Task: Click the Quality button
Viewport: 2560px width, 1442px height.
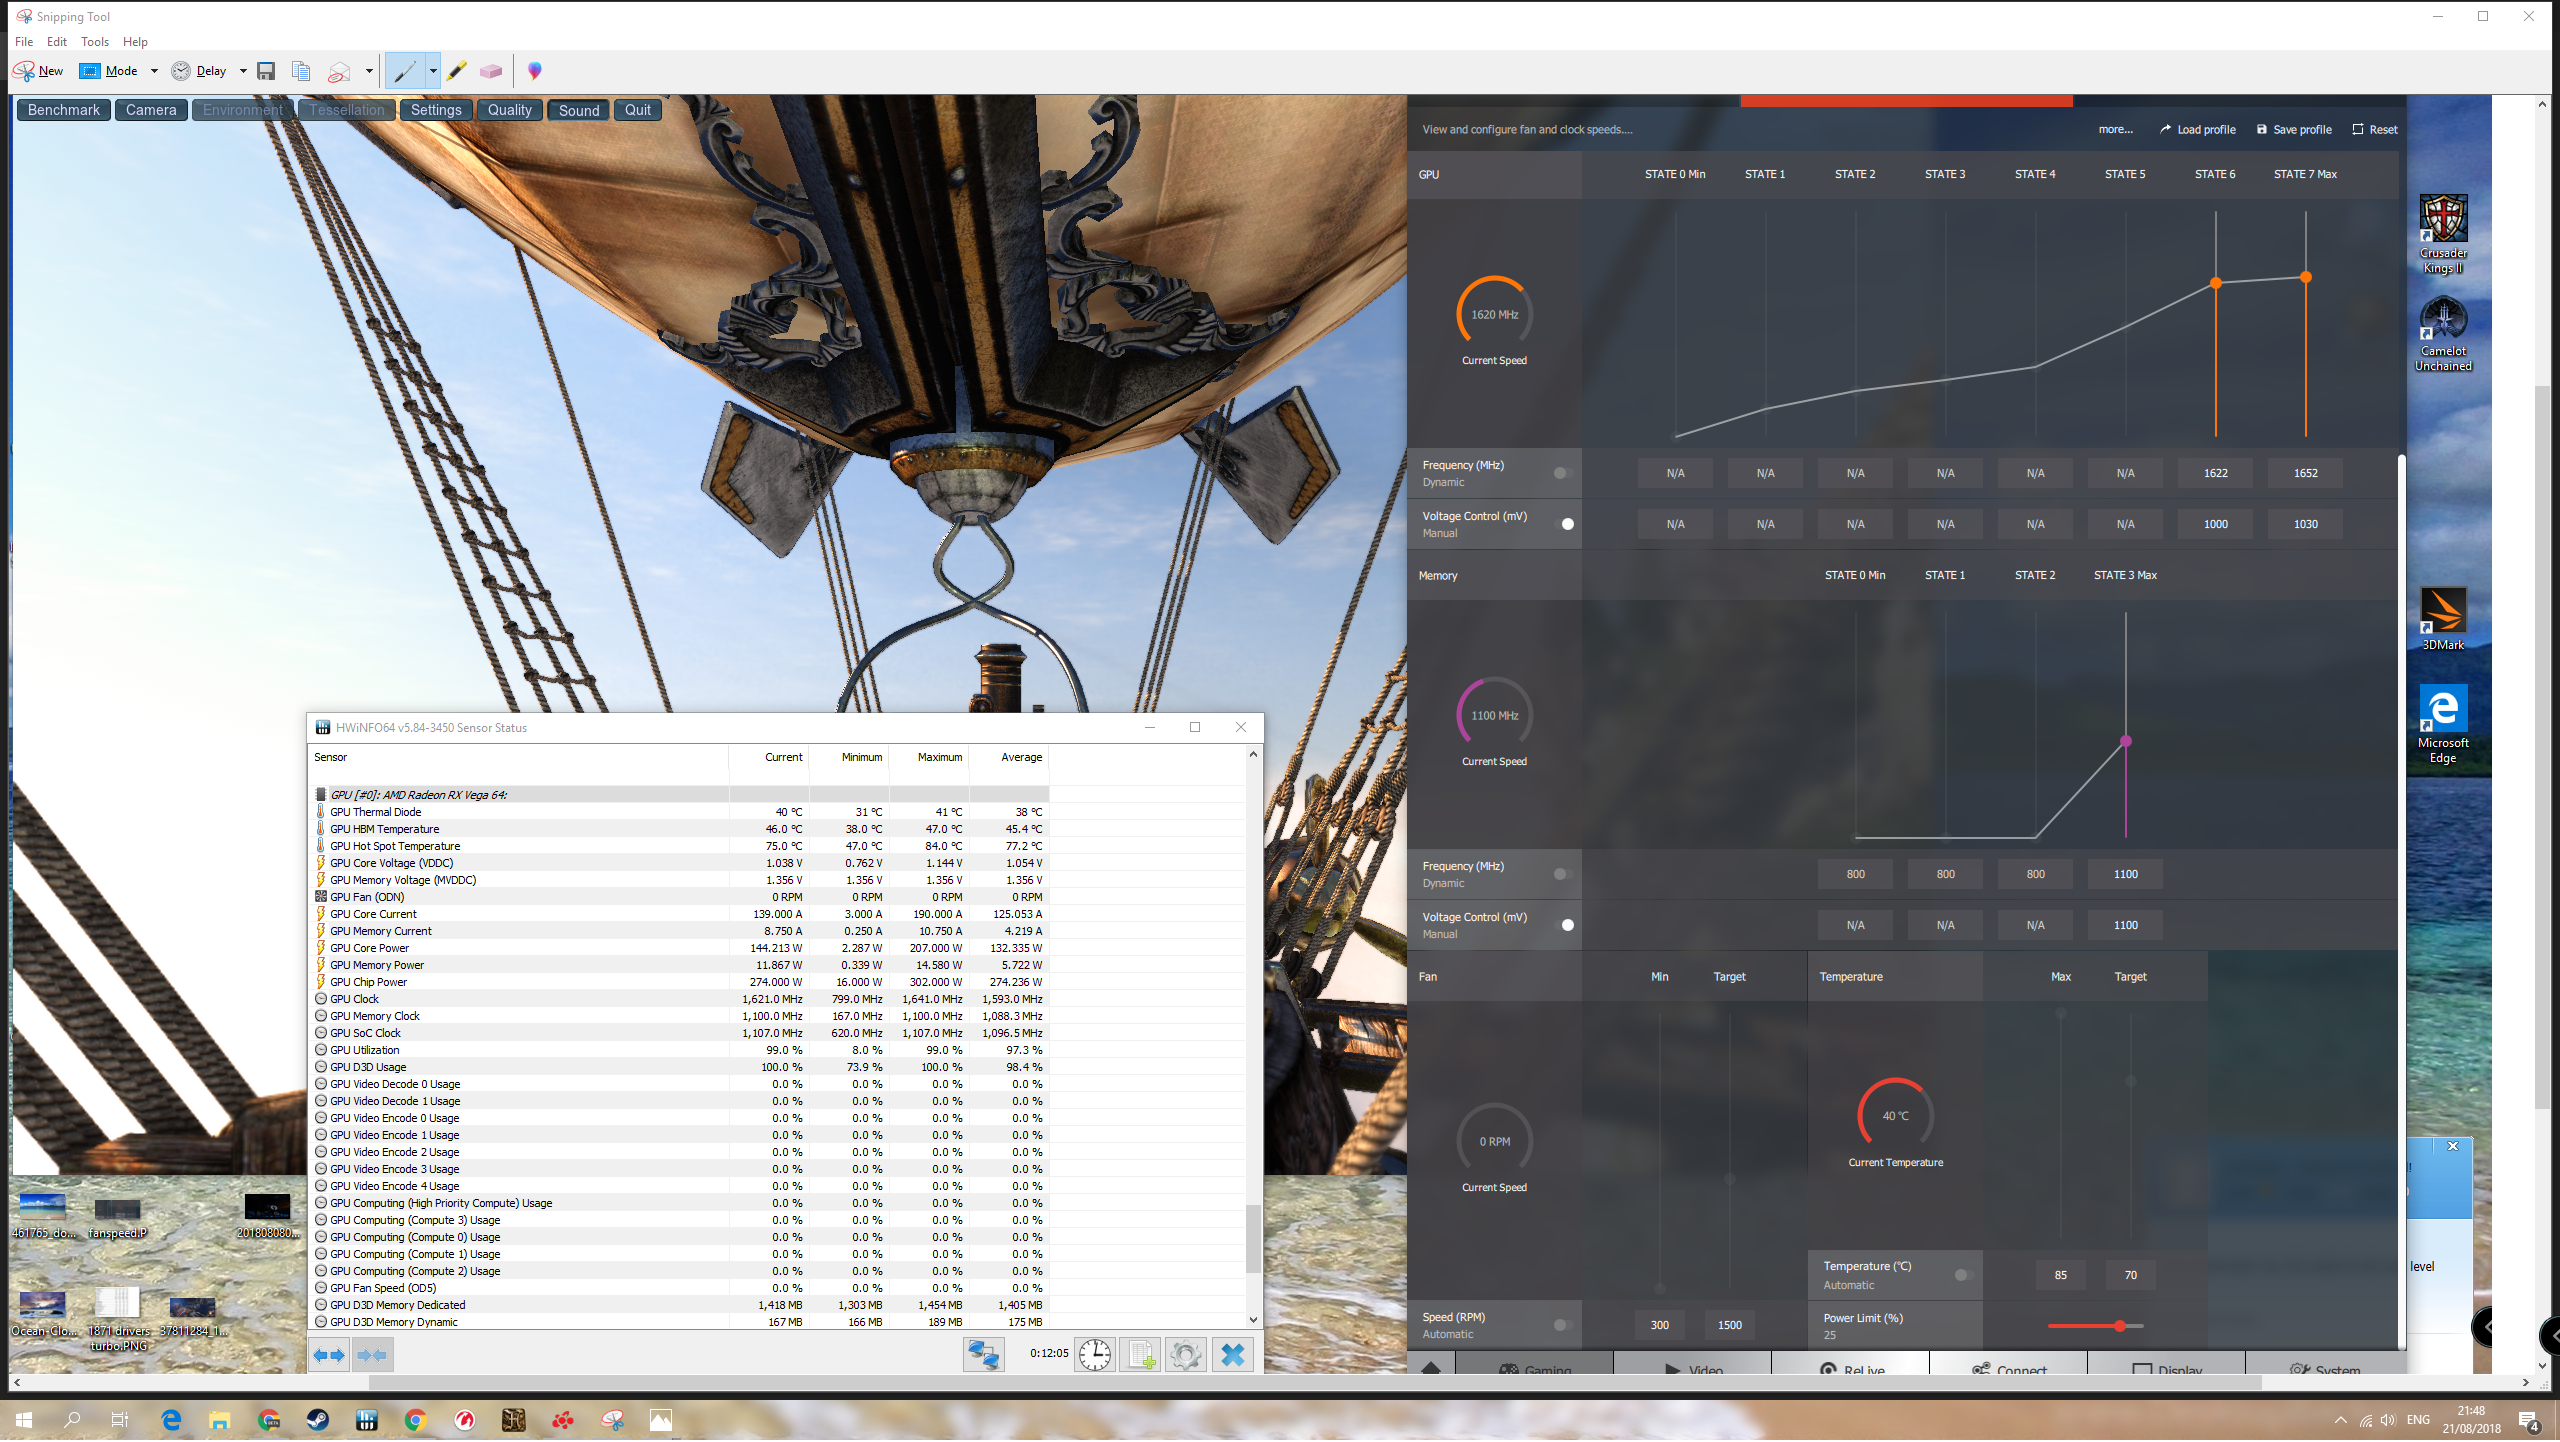Action: coord(510,110)
